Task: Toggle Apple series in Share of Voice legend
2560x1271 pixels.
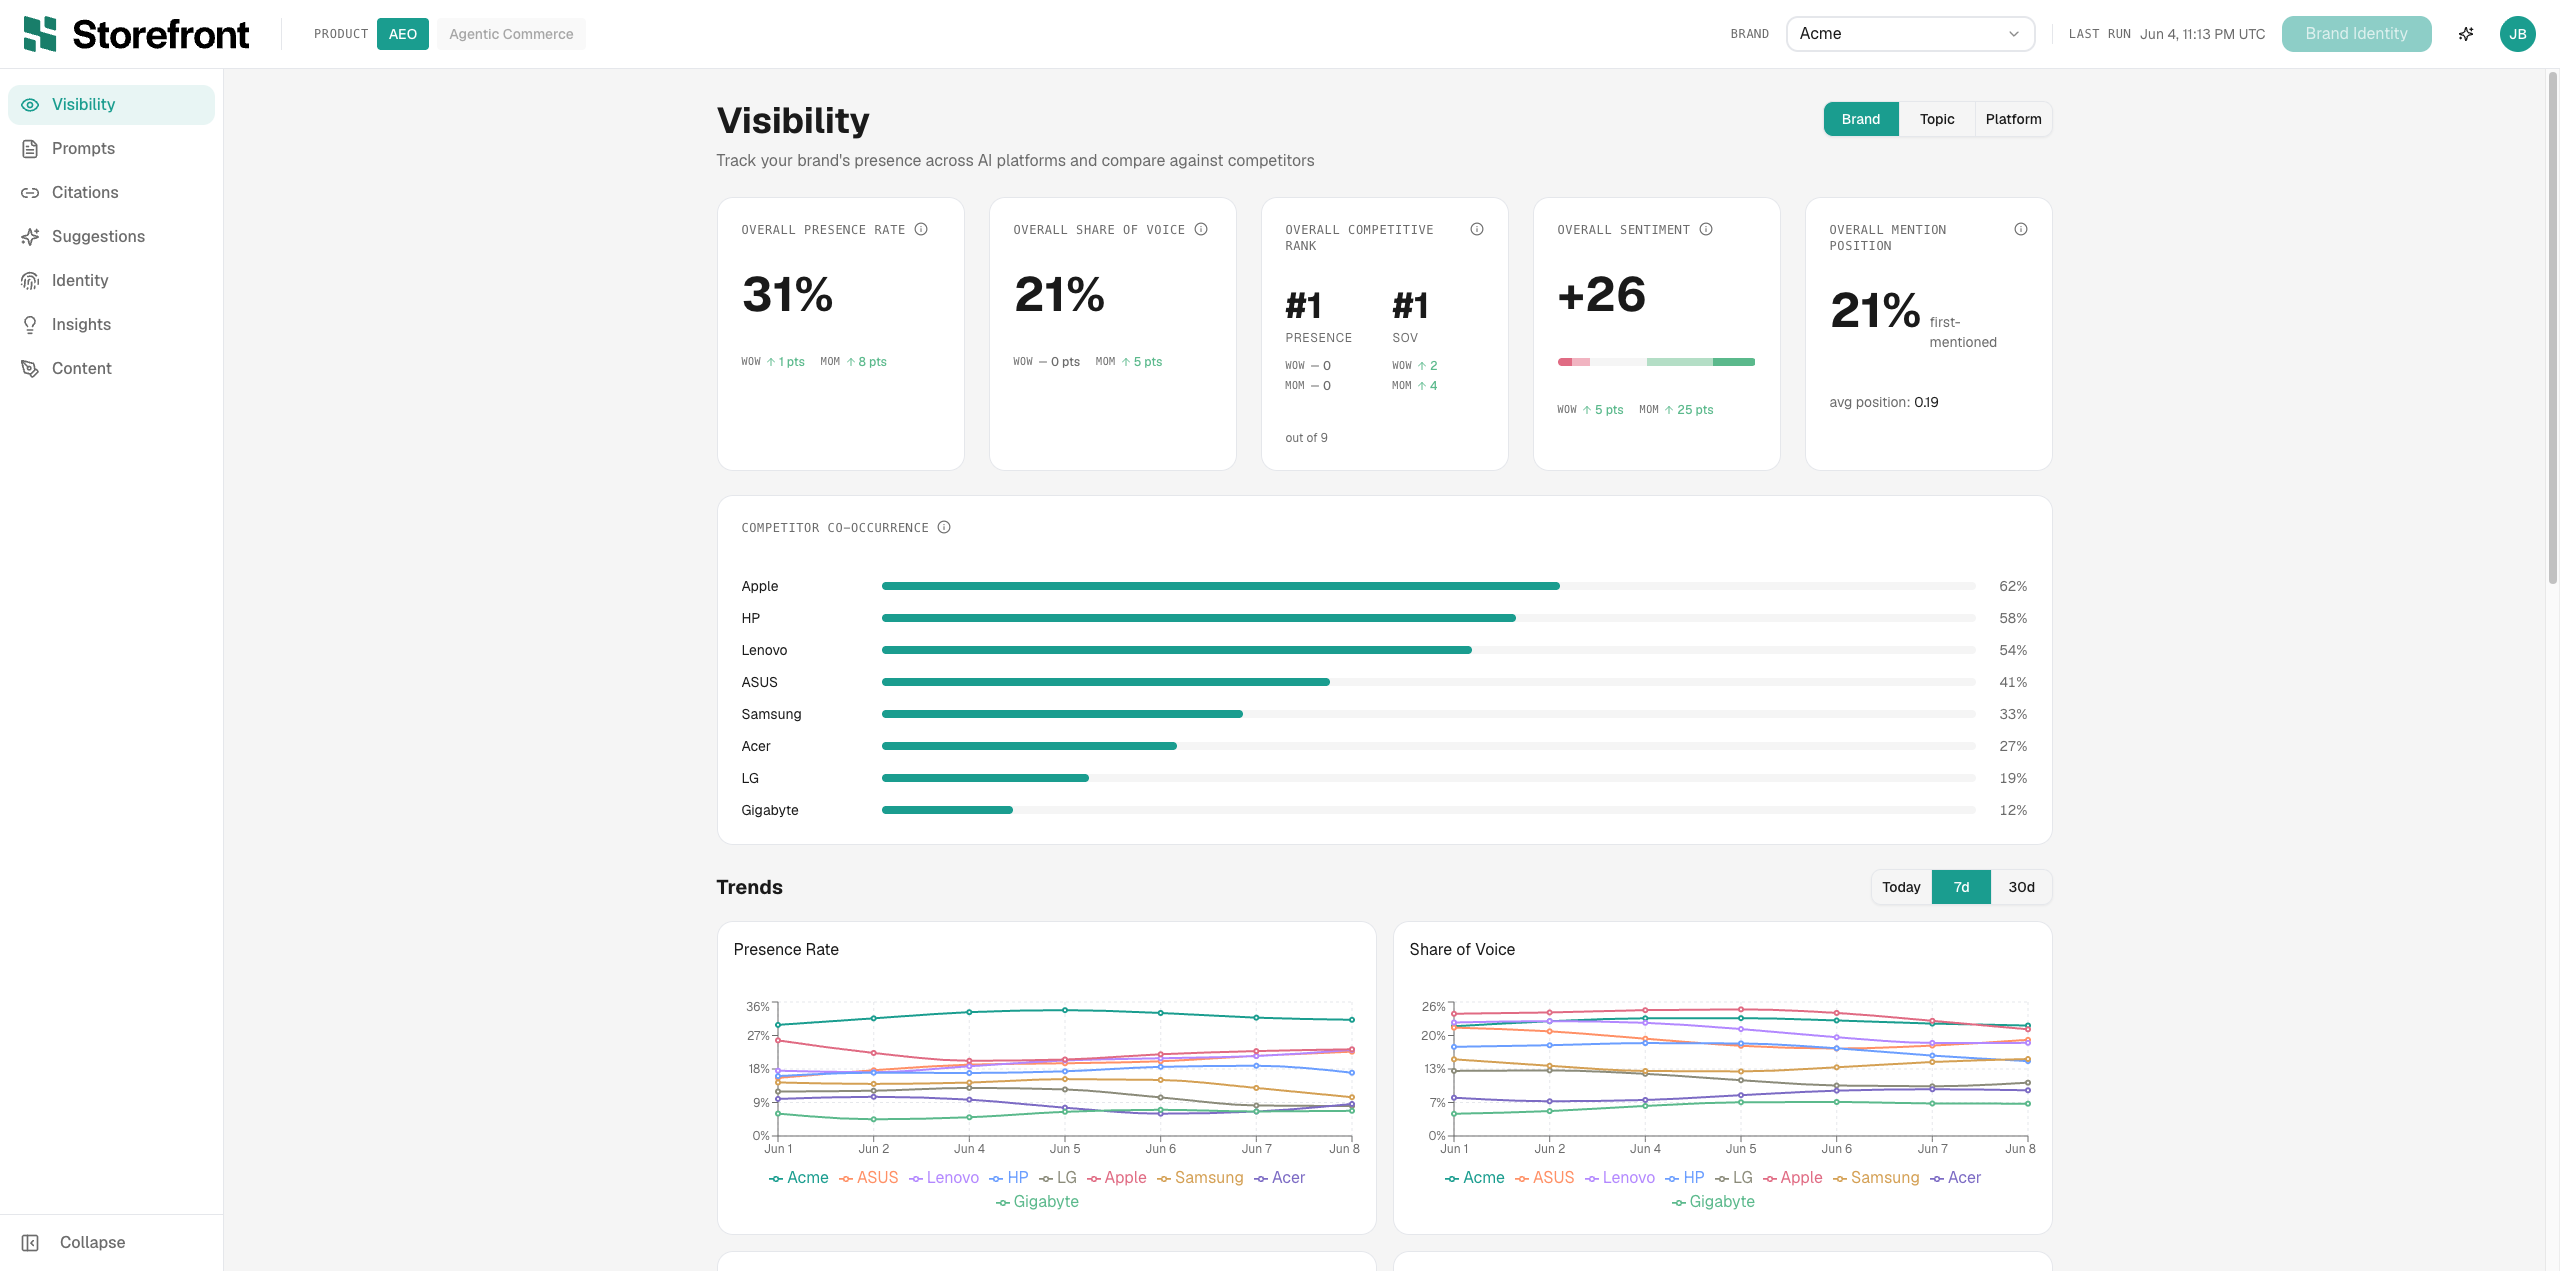Action: [x=1792, y=1178]
